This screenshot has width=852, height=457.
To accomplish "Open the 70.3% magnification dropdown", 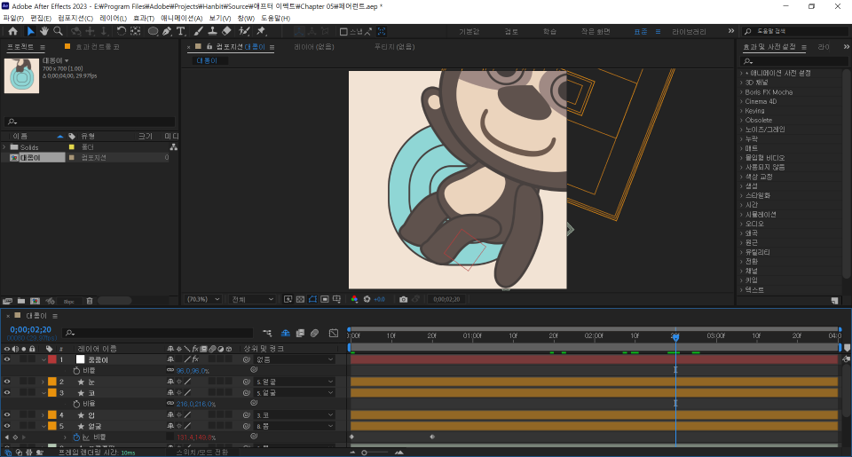I will (203, 299).
